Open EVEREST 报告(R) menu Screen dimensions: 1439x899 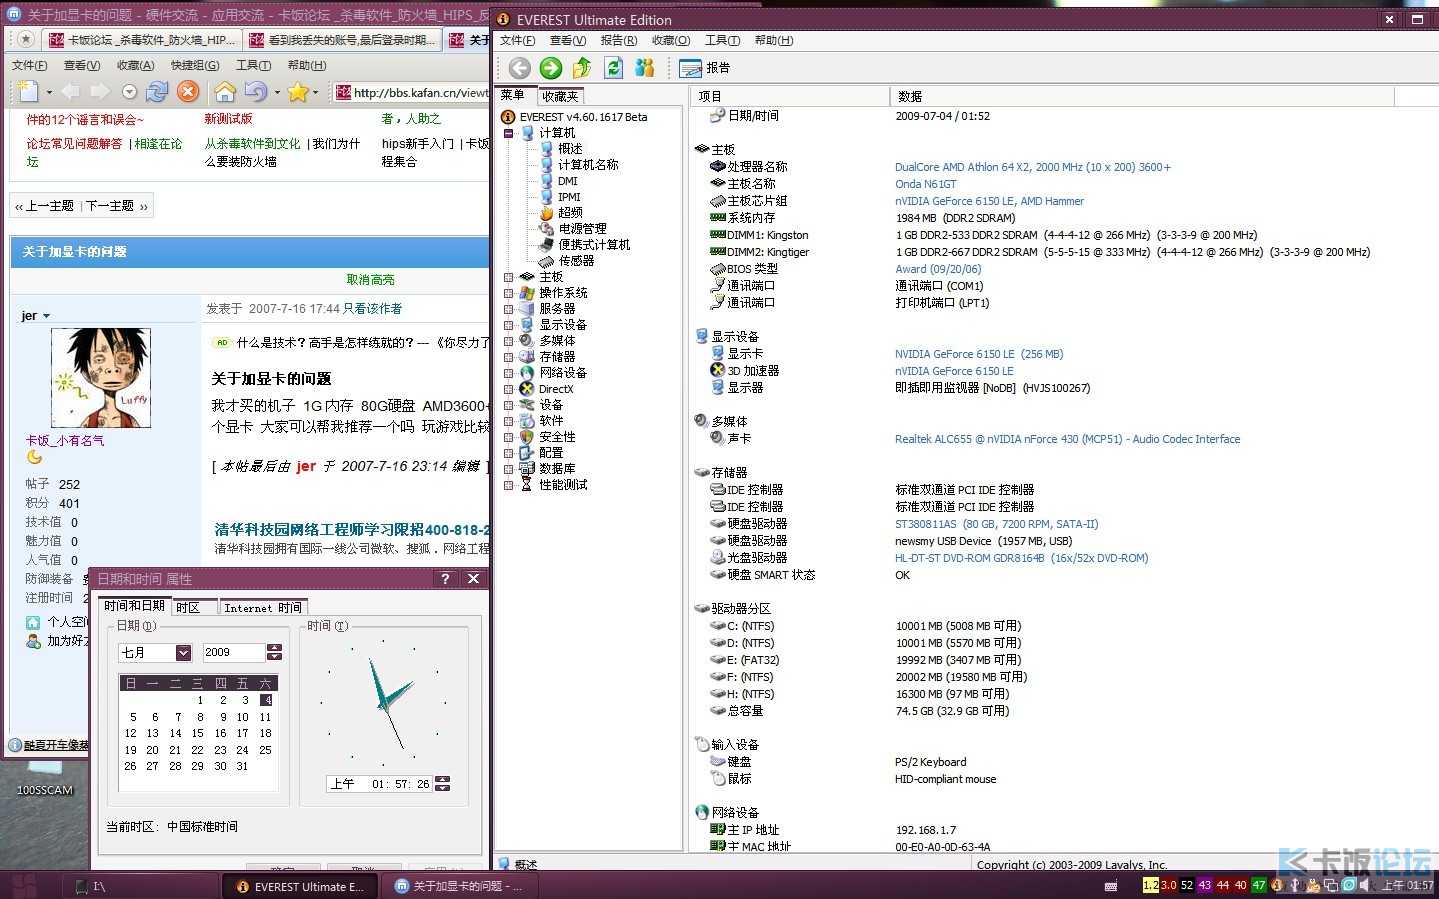pos(618,41)
